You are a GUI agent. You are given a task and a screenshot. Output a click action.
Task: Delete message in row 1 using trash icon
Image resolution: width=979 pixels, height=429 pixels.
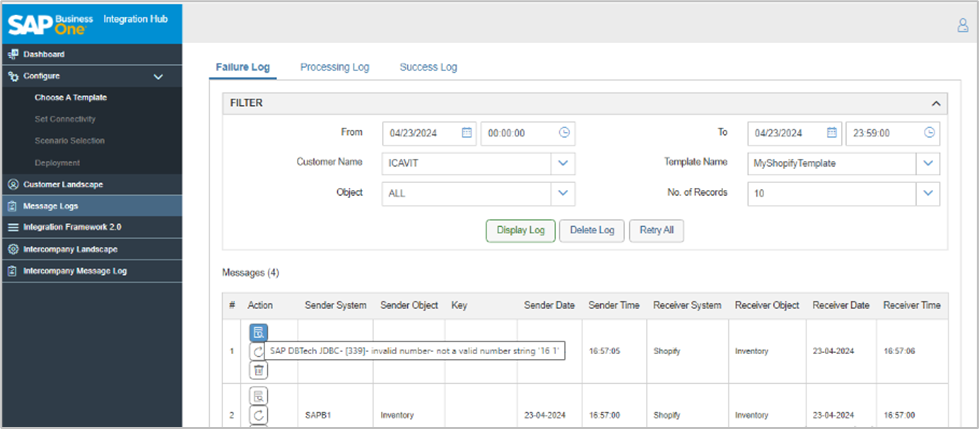point(258,370)
